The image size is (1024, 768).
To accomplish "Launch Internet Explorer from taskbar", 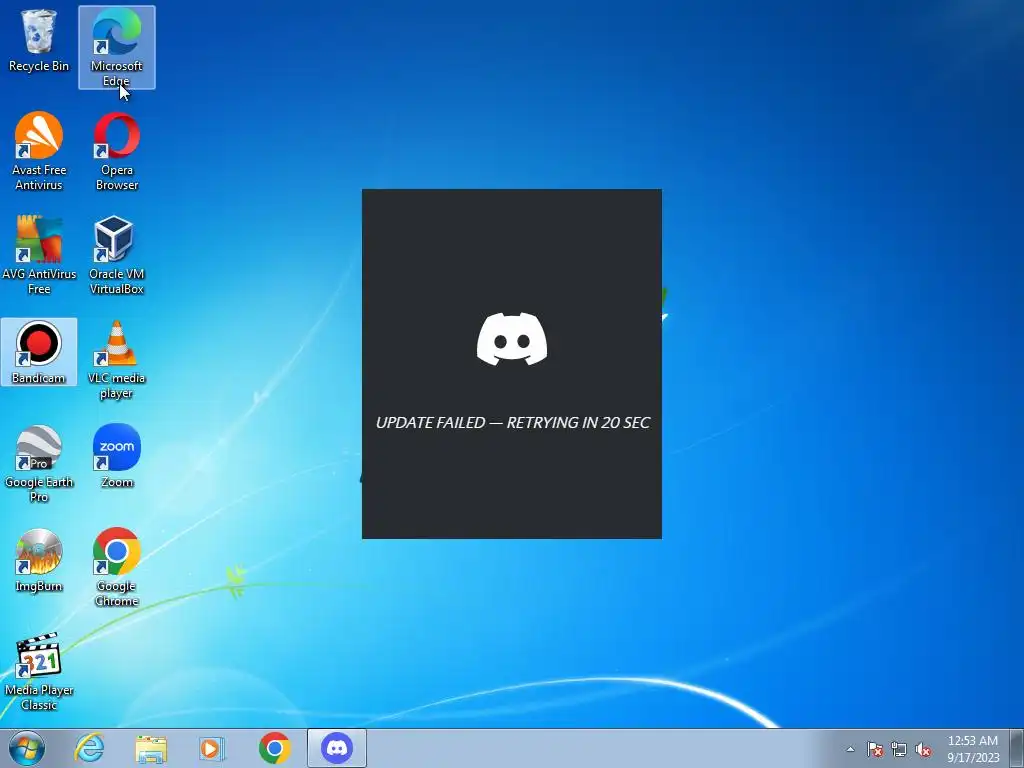I will (89, 748).
